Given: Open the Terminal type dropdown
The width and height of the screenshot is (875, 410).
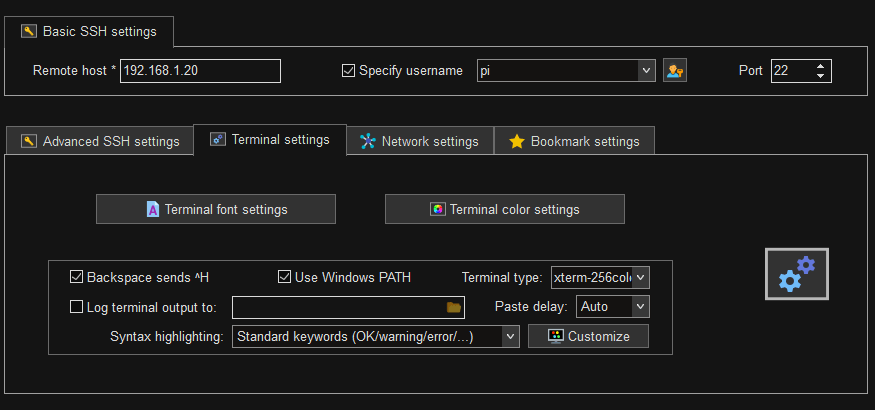Looking at the screenshot, I should [640, 277].
